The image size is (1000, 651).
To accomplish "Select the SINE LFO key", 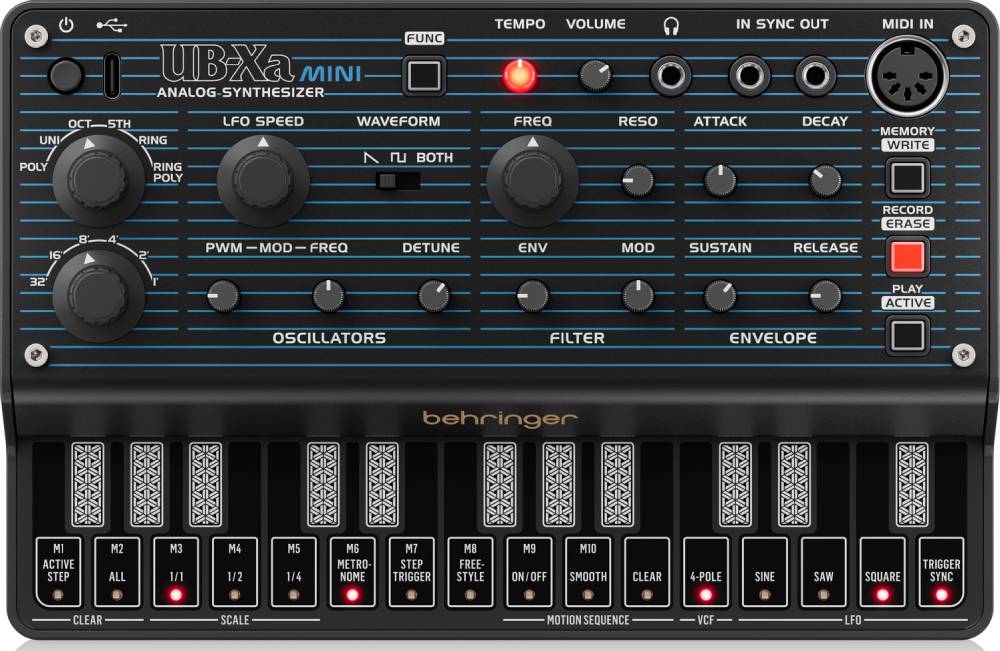I will [765, 571].
